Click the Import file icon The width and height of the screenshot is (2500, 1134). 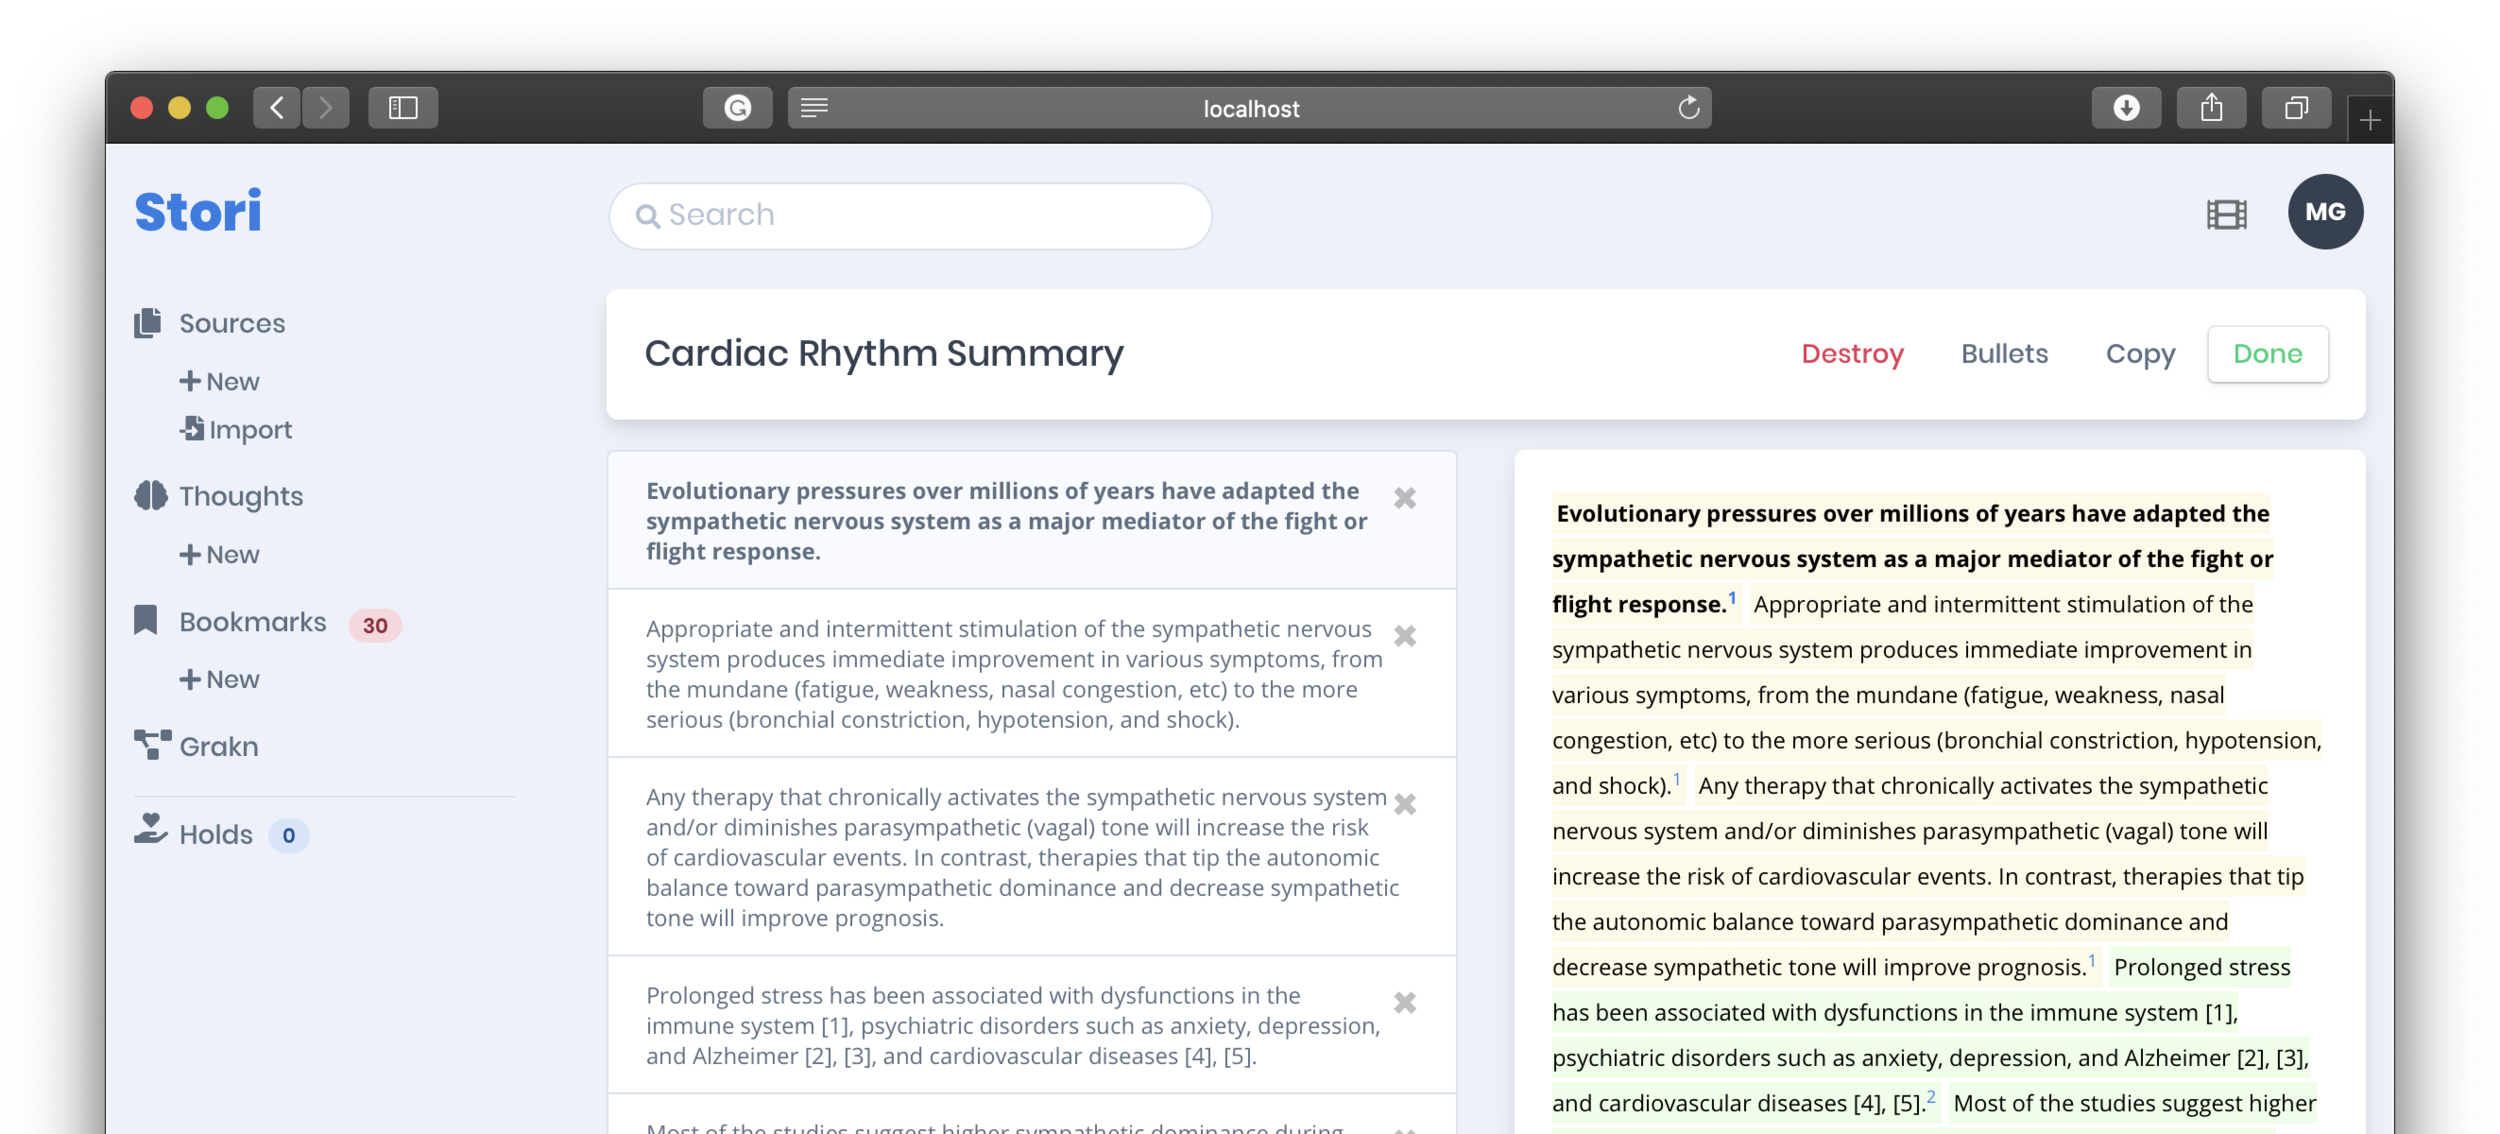(x=192, y=429)
